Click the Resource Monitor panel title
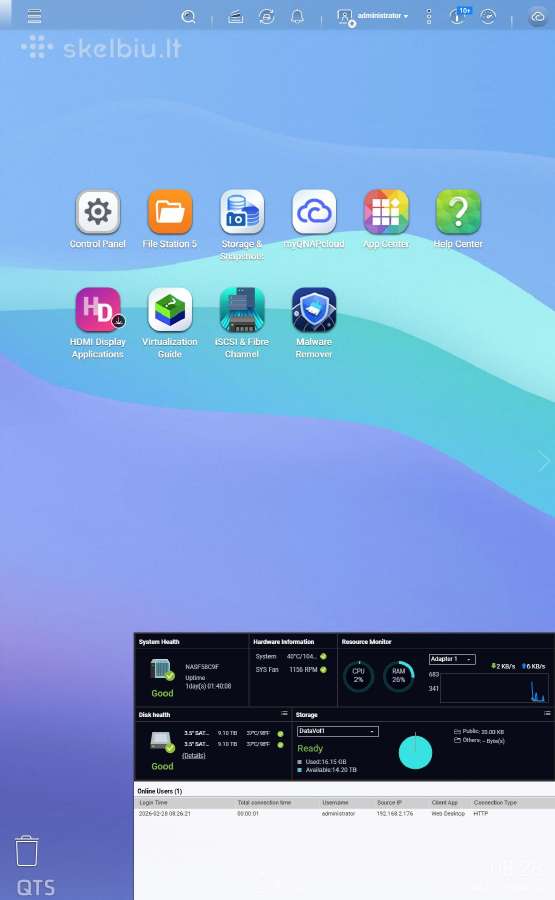This screenshot has width=555, height=900. (366, 642)
